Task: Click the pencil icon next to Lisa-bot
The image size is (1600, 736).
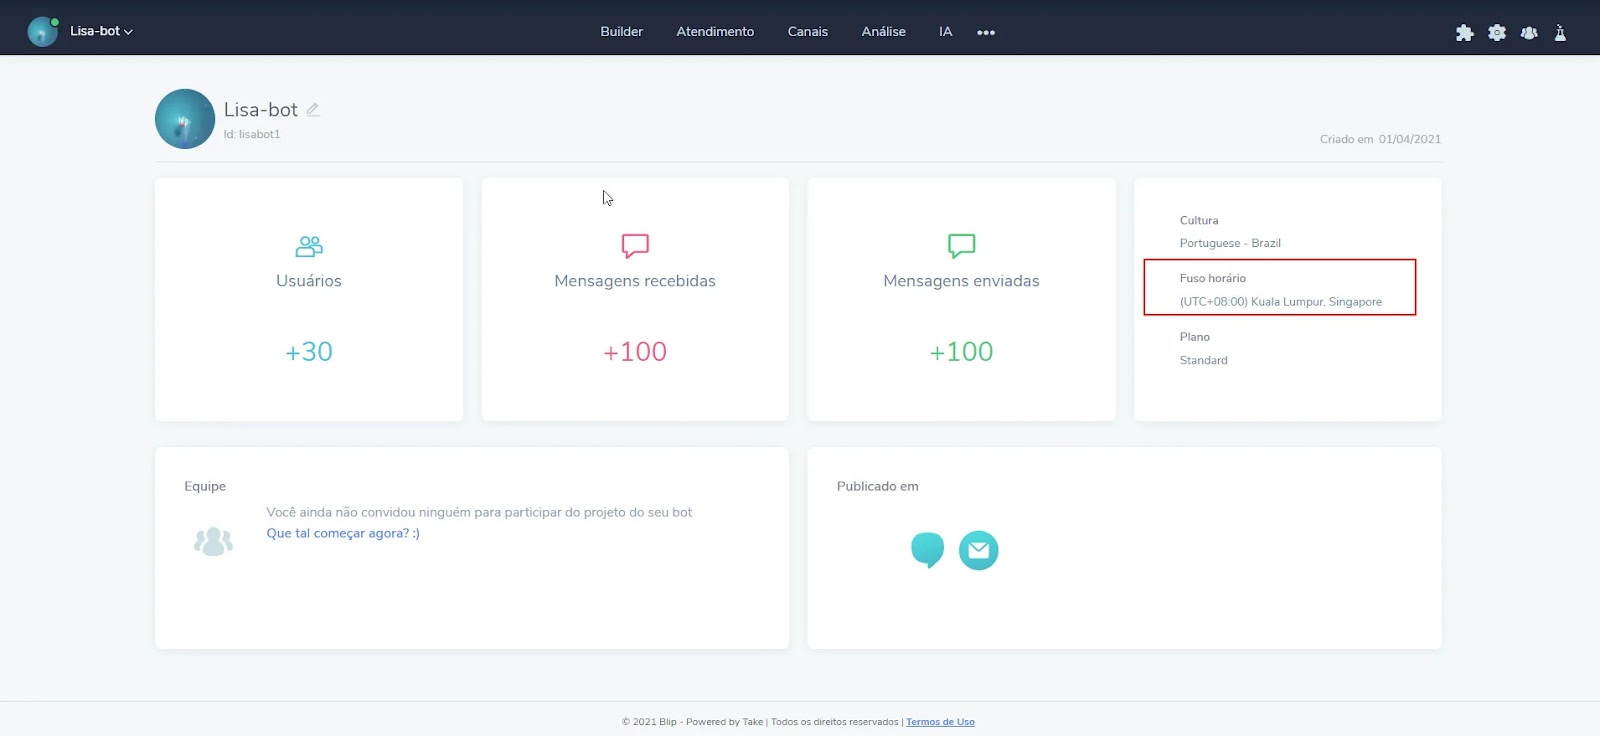Action: pyautogui.click(x=313, y=110)
